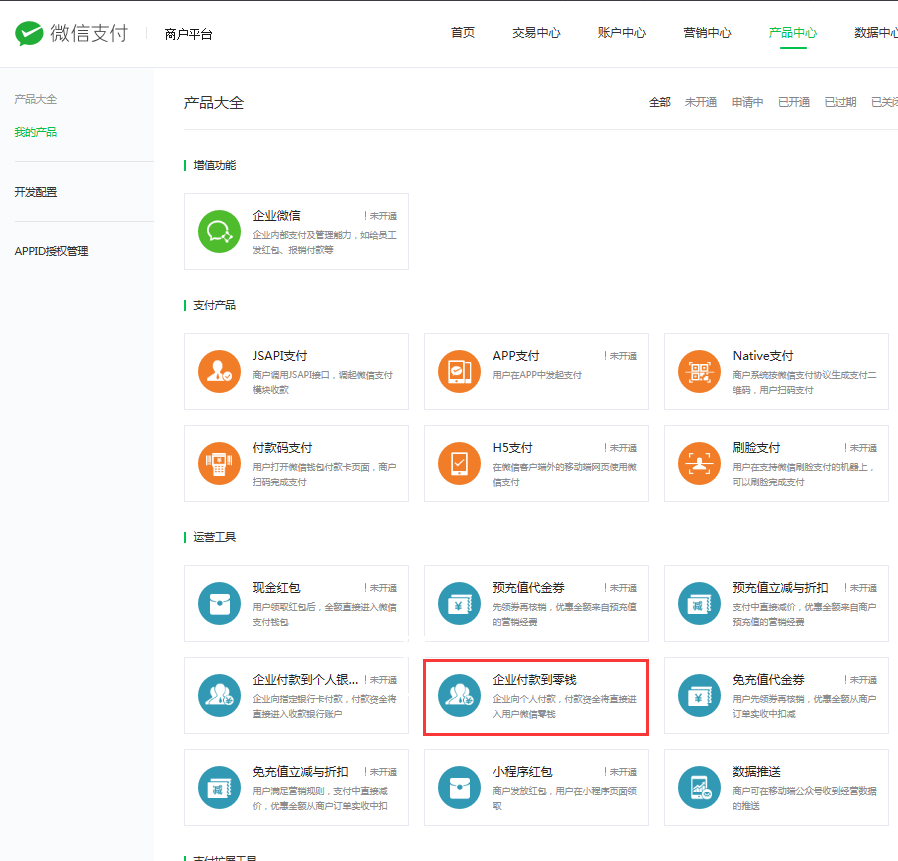Viewport: 898px width, 861px height.
Task: Select the 付款码支付 scanner icon
Action: pos(219,464)
